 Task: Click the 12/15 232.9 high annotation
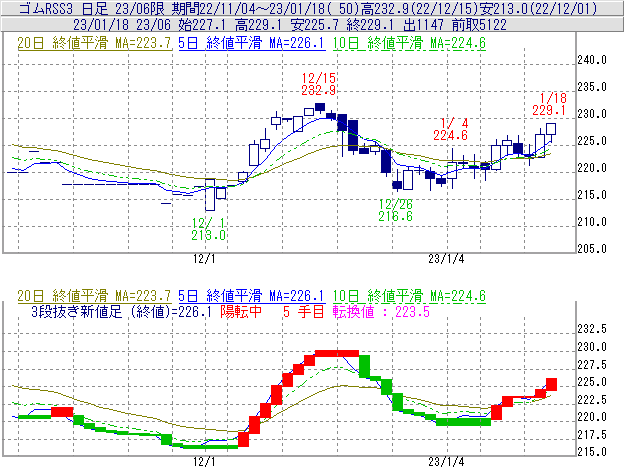(x=318, y=84)
